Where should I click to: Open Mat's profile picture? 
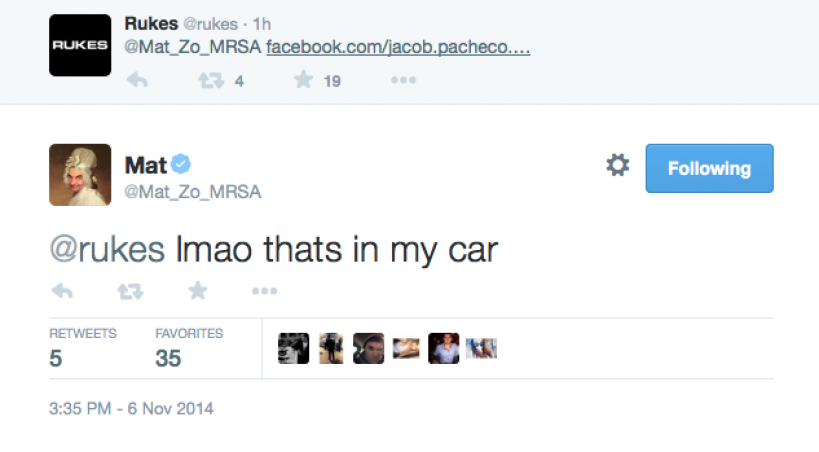click(80, 174)
